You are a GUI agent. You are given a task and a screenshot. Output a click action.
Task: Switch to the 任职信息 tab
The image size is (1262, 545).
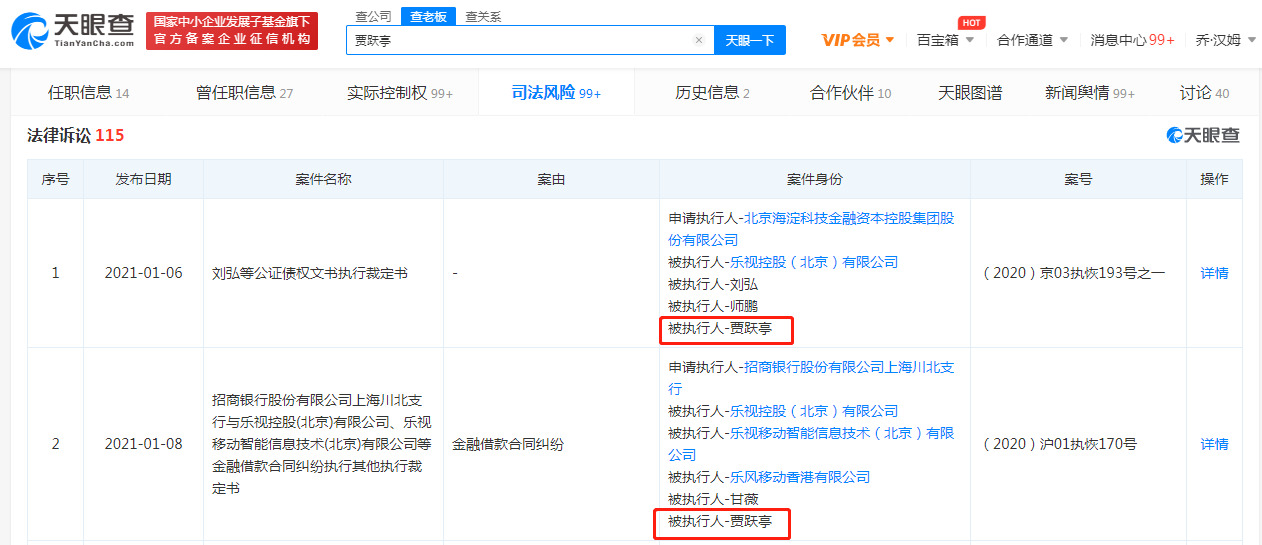[x=89, y=93]
